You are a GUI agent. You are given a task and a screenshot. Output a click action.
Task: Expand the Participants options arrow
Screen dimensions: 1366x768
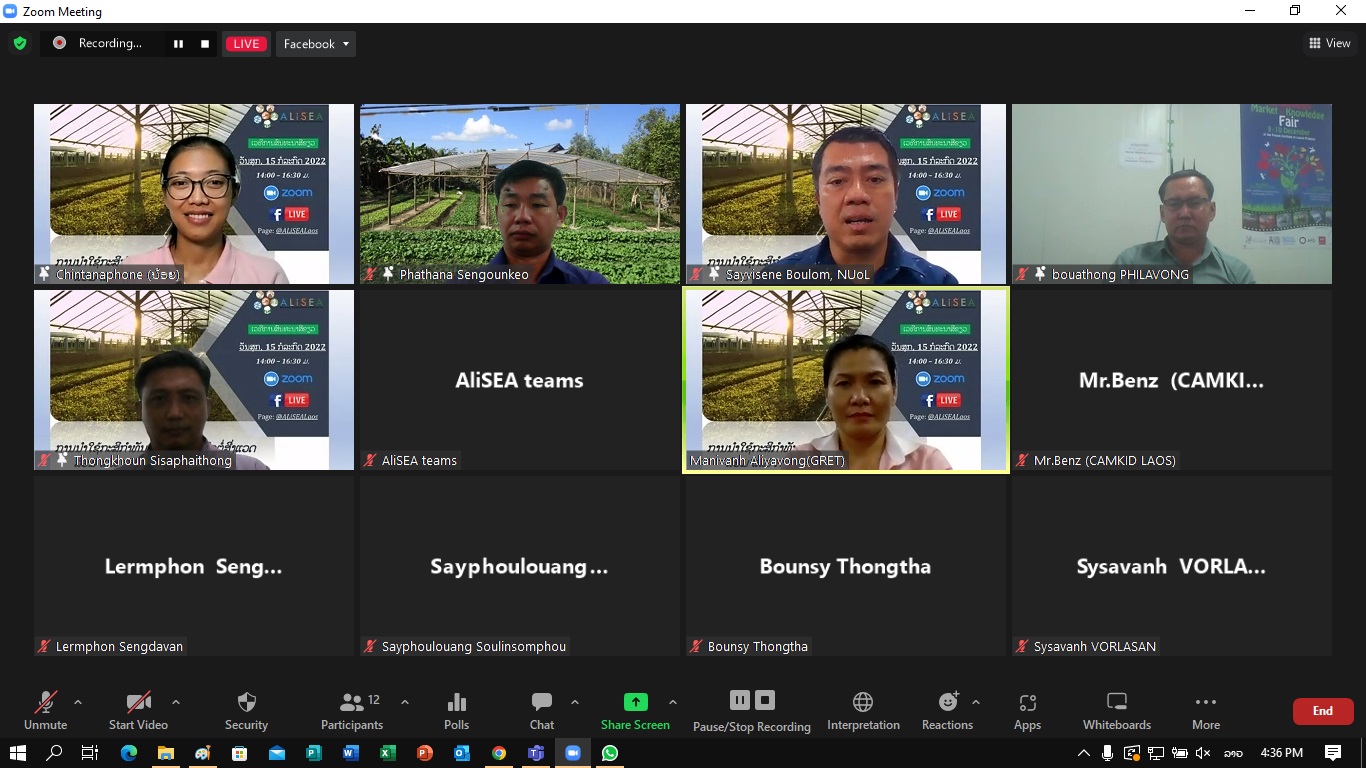tap(405, 702)
